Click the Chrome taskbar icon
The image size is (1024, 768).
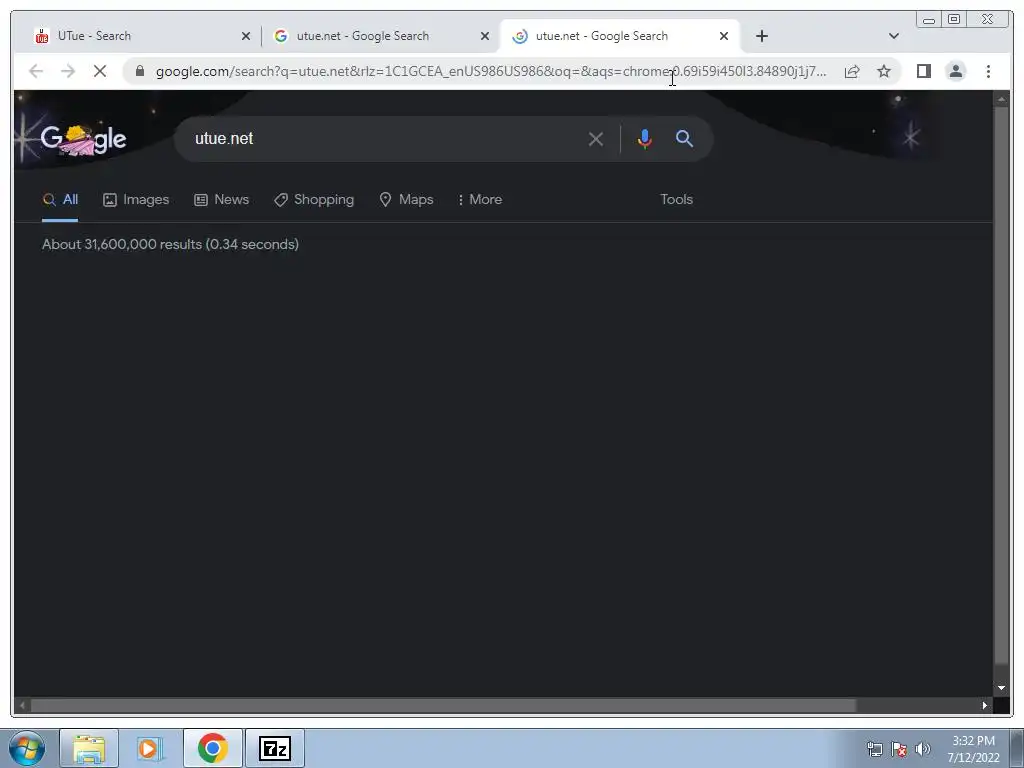coord(212,748)
